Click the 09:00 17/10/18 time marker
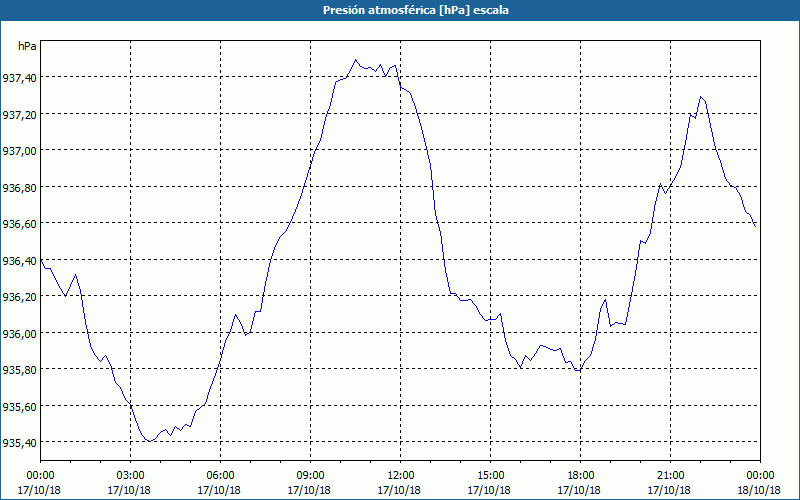This screenshot has width=800, height=500. [x=310, y=483]
